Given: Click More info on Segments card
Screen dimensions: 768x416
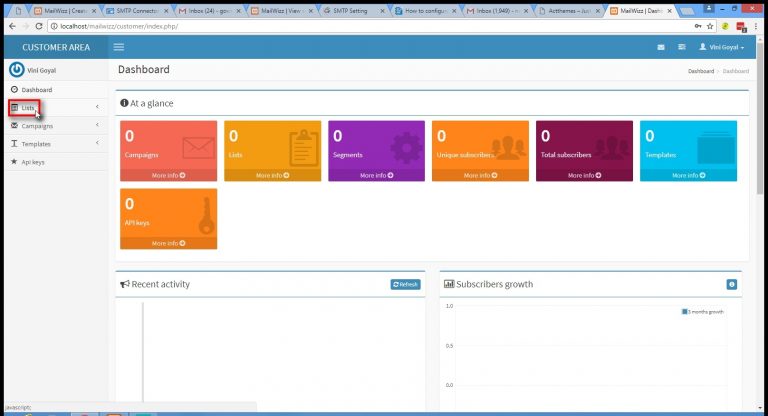Looking at the screenshot, I should click(x=376, y=175).
